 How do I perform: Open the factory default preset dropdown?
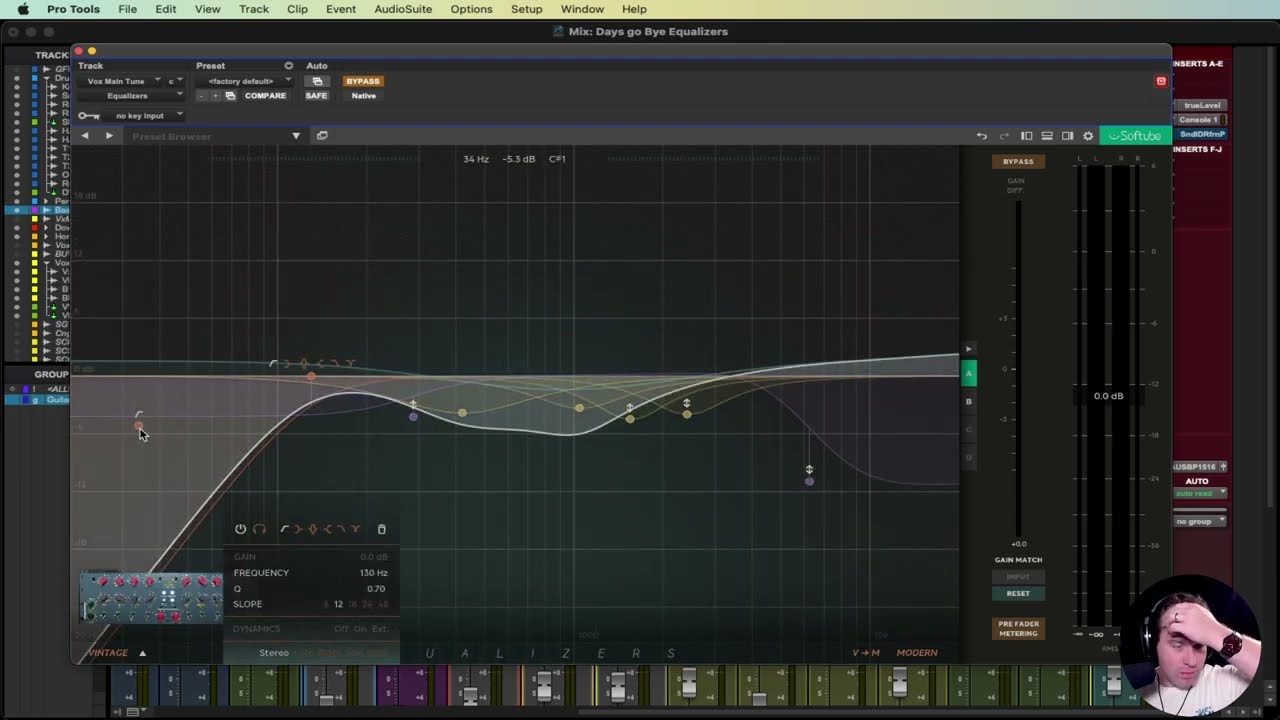pyautogui.click(x=244, y=81)
